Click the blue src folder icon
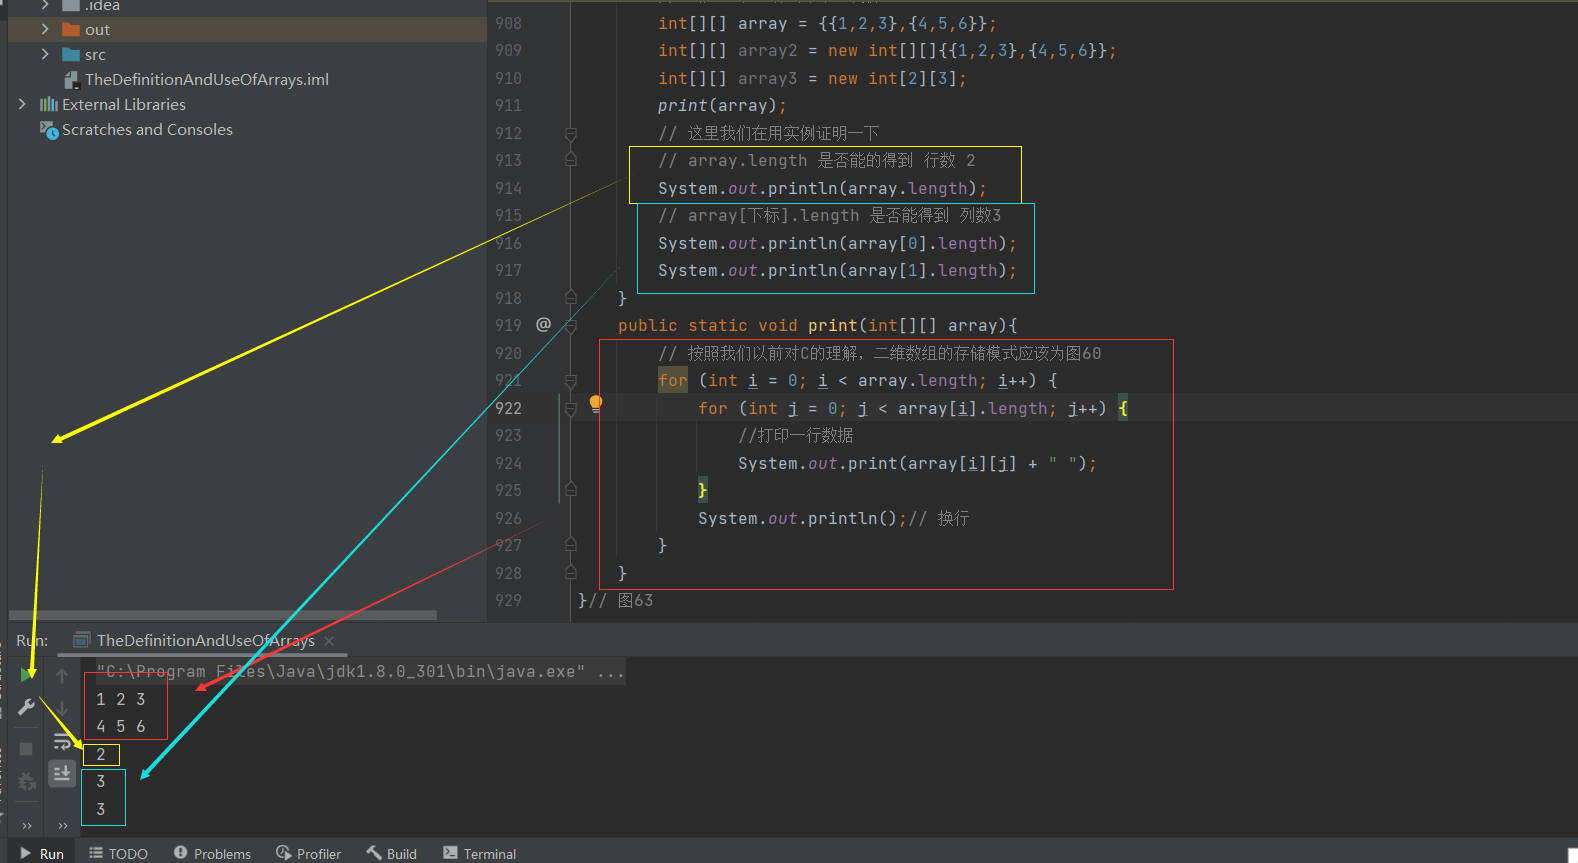The width and height of the screenshot is (1578, 863). (71, 54)
